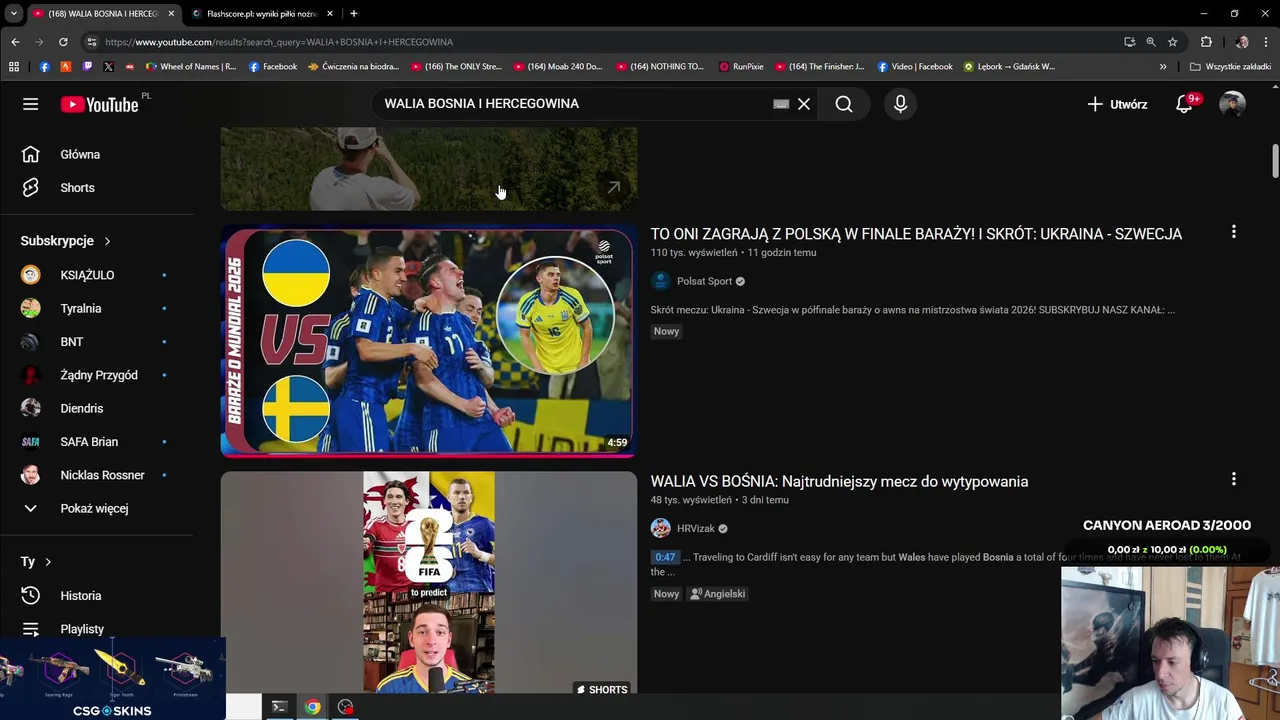Open the Lębork → Gdańsk bookmark
Screen dimensions: 1280x720
point(1009,66)
